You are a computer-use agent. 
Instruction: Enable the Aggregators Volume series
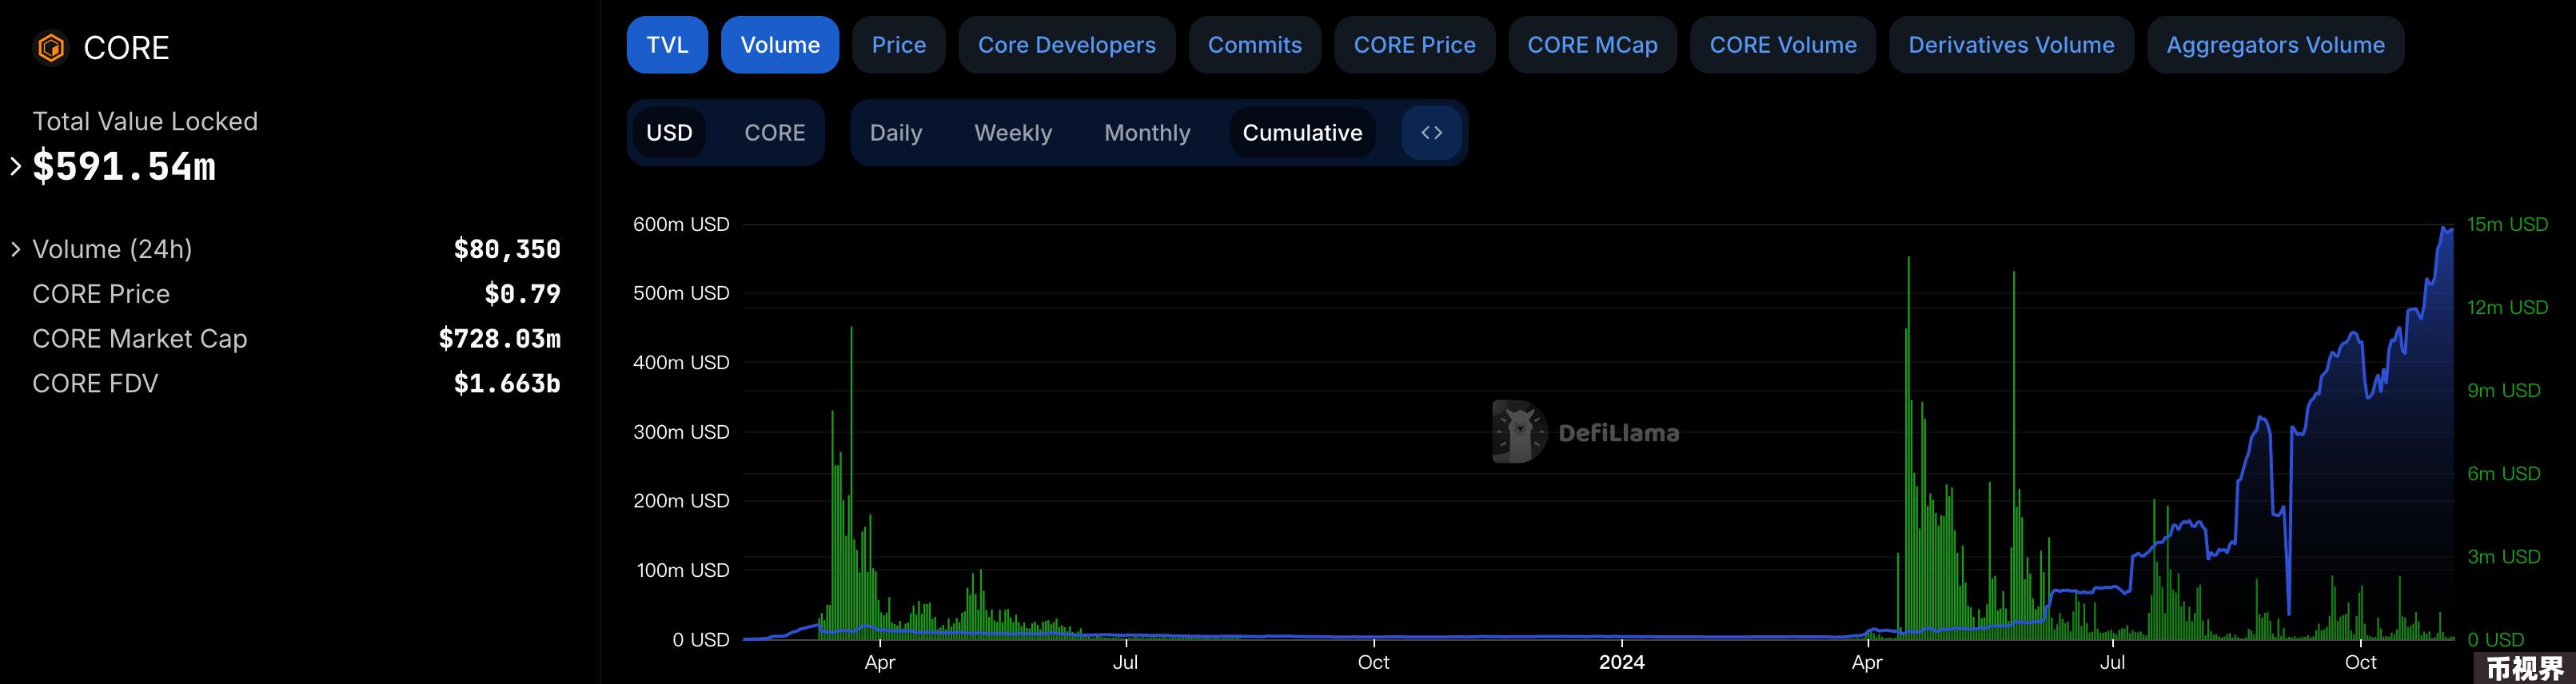2275,45
